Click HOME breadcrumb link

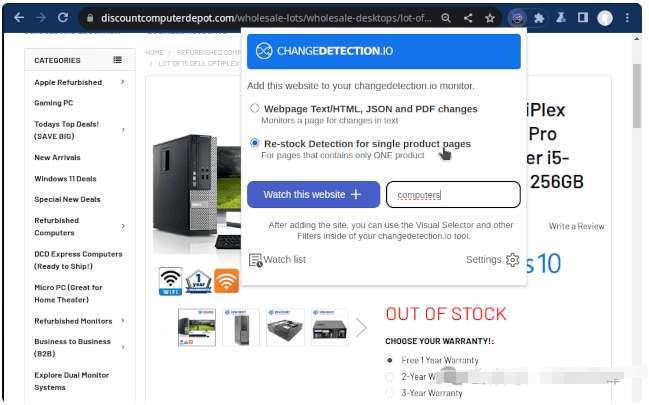tap(154, 52)
